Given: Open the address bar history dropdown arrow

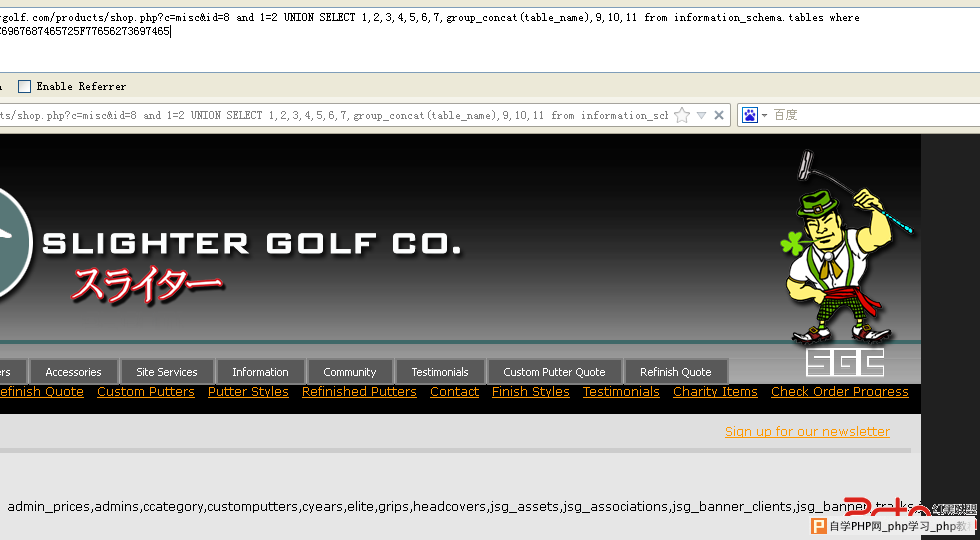Looking at the screenshot, I should pos(701,115).
